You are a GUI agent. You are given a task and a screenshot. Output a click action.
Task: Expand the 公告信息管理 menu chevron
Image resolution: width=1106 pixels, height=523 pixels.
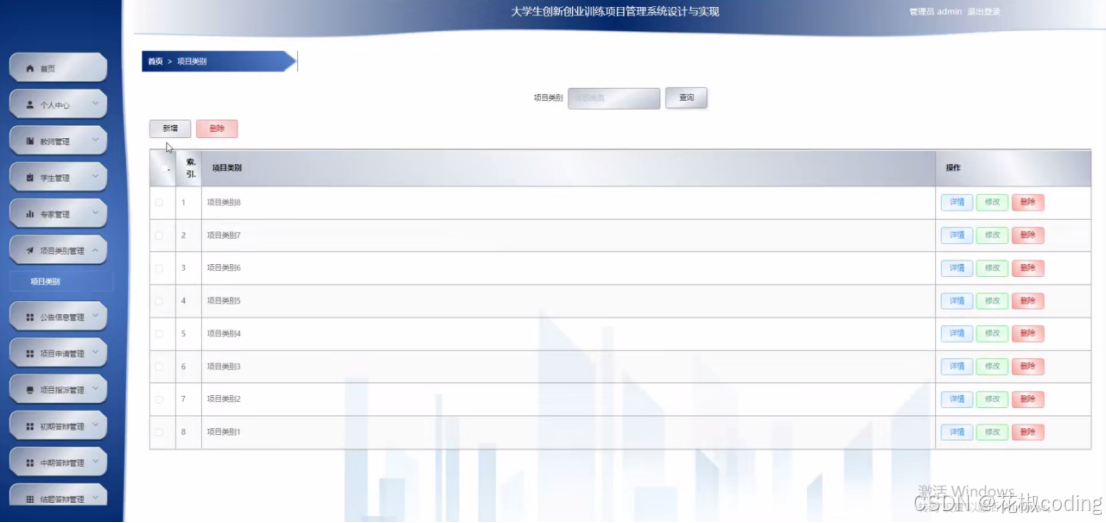[x=95, y=317]
